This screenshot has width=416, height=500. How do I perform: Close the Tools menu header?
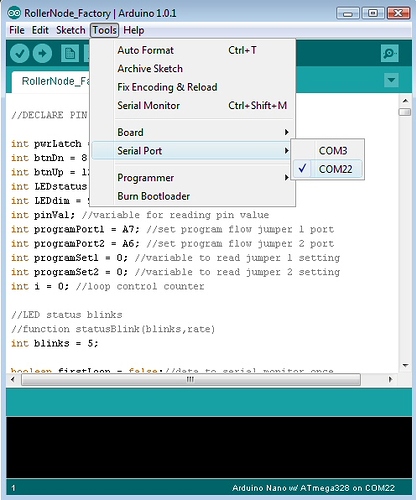104,30
